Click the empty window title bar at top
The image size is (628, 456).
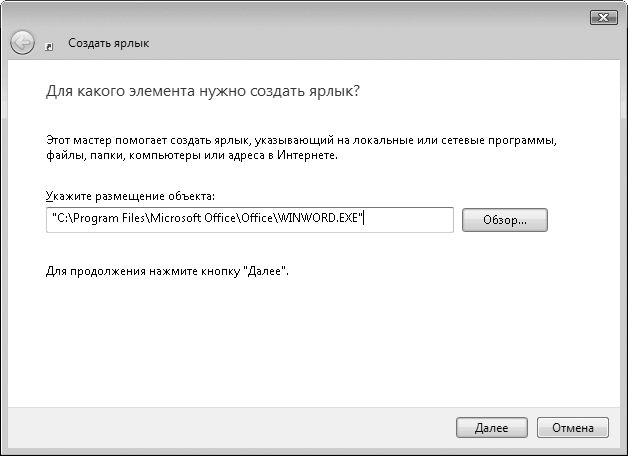tap(300, 16)
